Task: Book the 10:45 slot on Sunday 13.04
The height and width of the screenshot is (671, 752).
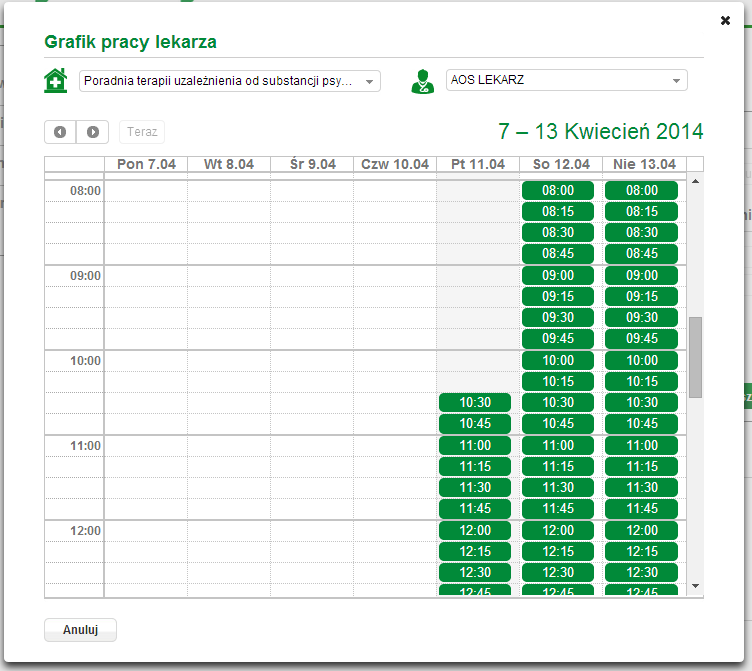Action: pos(641,424)
